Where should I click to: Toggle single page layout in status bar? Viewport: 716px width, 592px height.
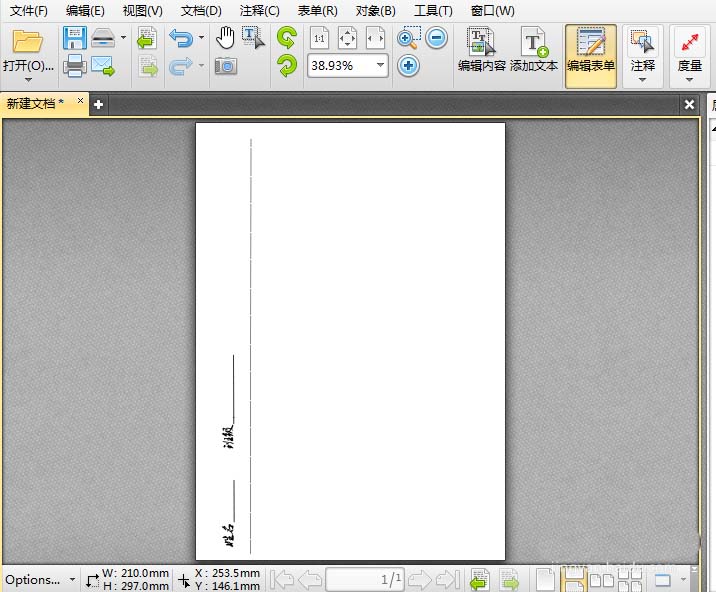pos(545,579)
